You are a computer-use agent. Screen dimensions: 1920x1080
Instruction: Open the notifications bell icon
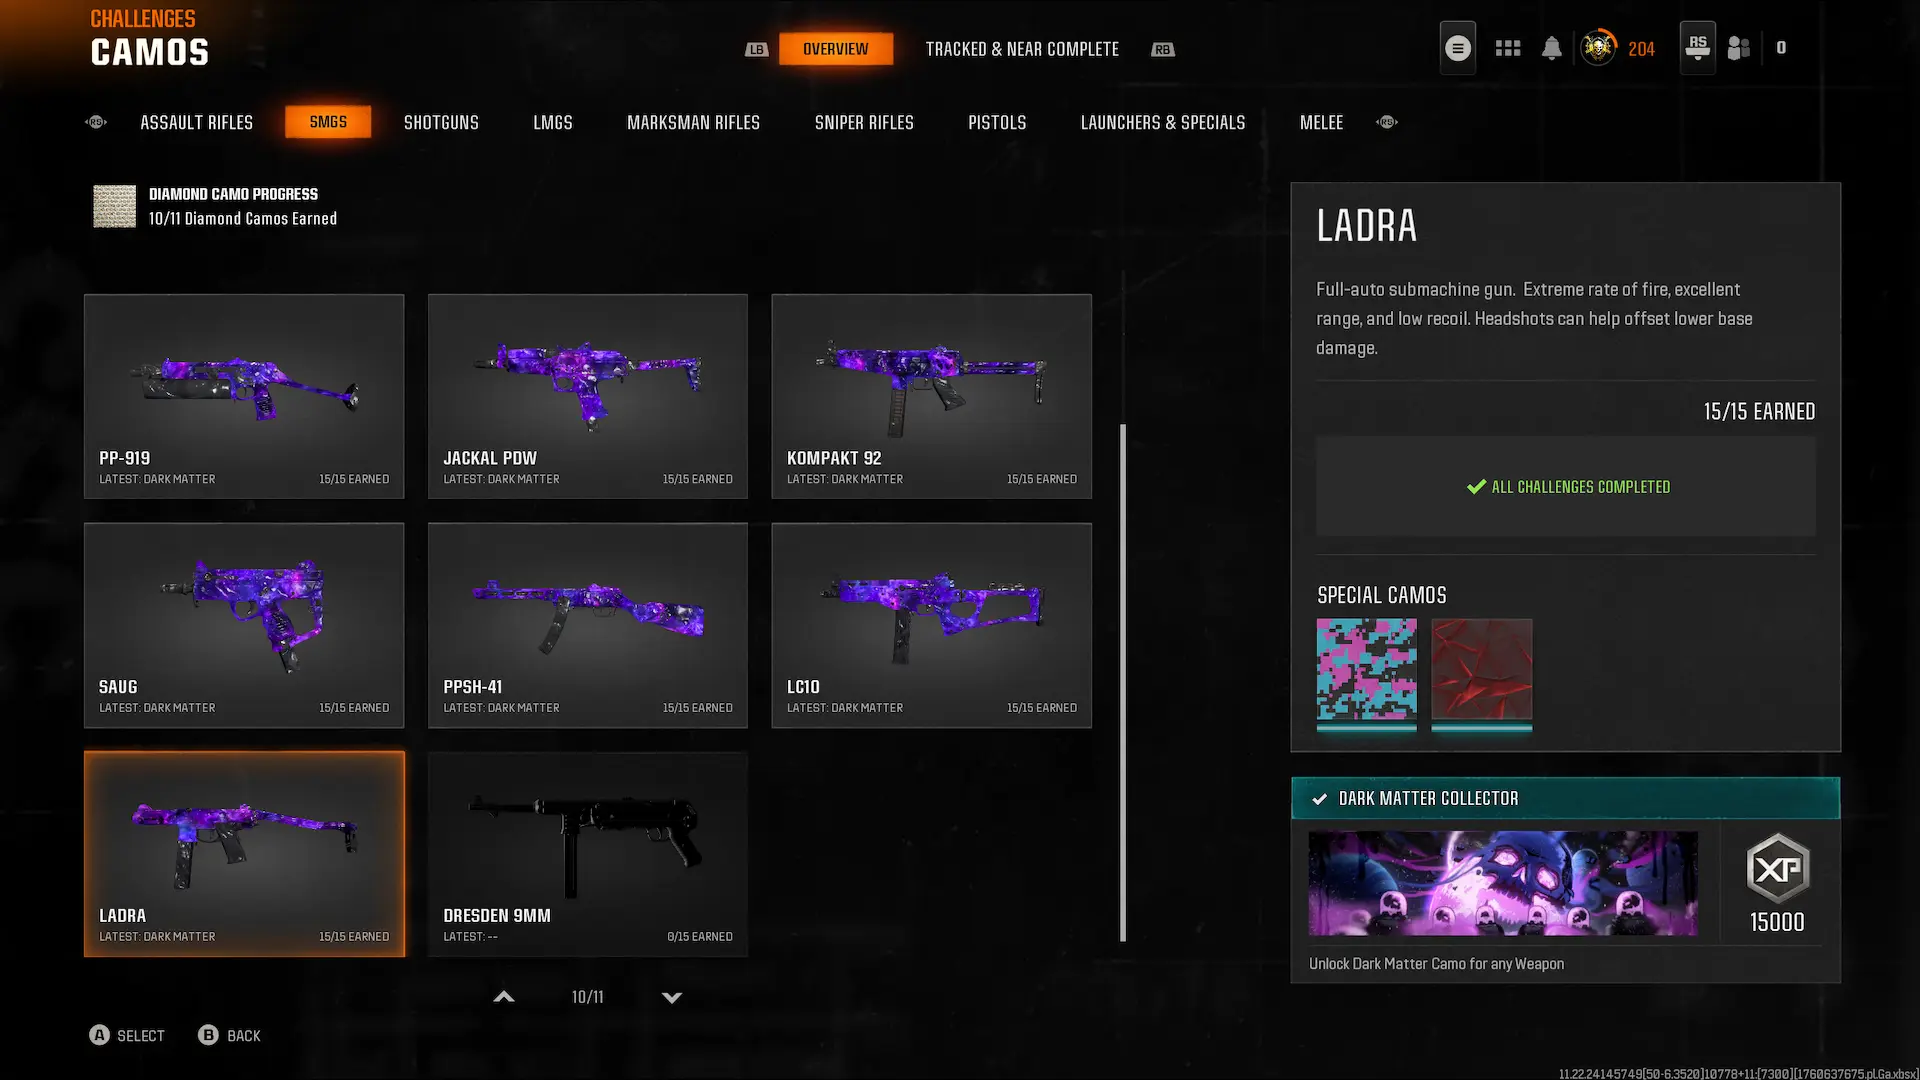[x=1551, y=48]
